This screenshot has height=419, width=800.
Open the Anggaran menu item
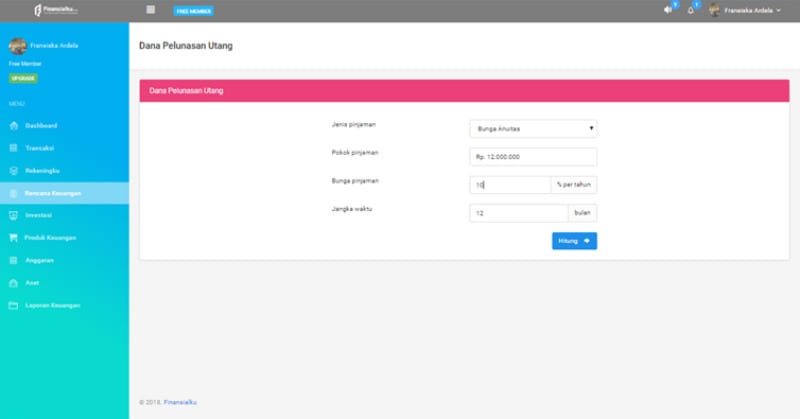pos(40,260)
